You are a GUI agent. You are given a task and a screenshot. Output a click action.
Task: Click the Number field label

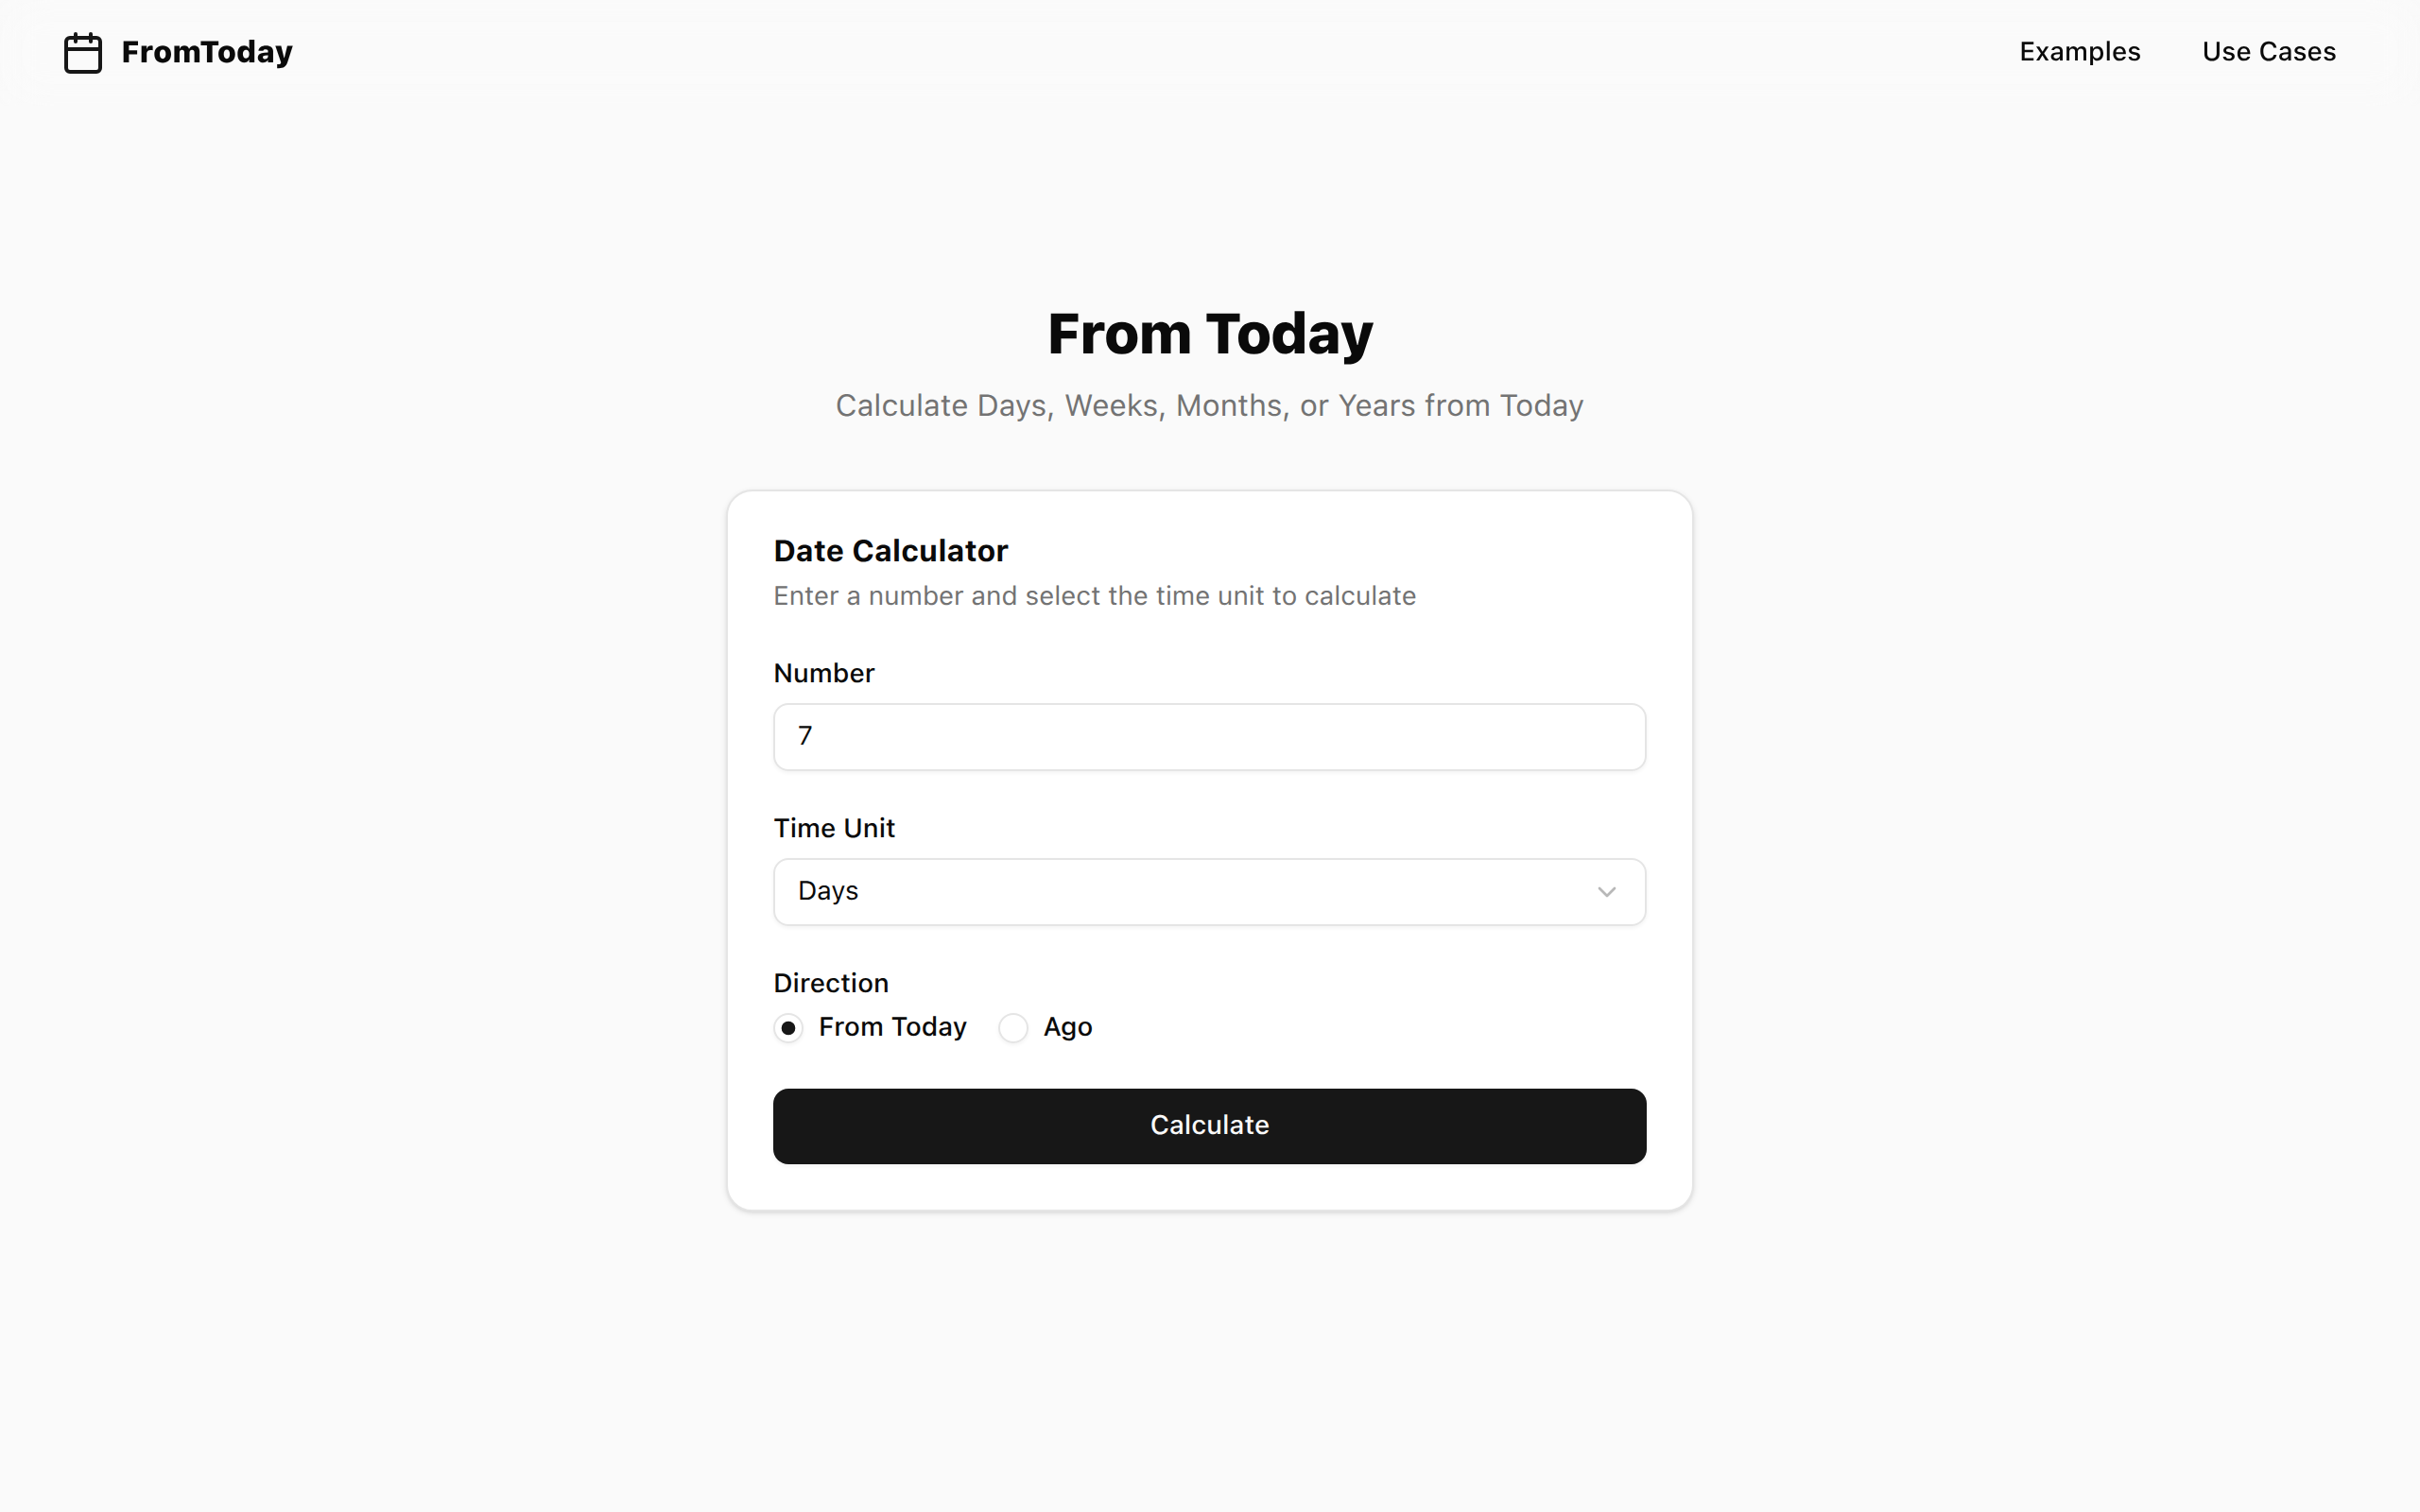click(x=824, y=673)
